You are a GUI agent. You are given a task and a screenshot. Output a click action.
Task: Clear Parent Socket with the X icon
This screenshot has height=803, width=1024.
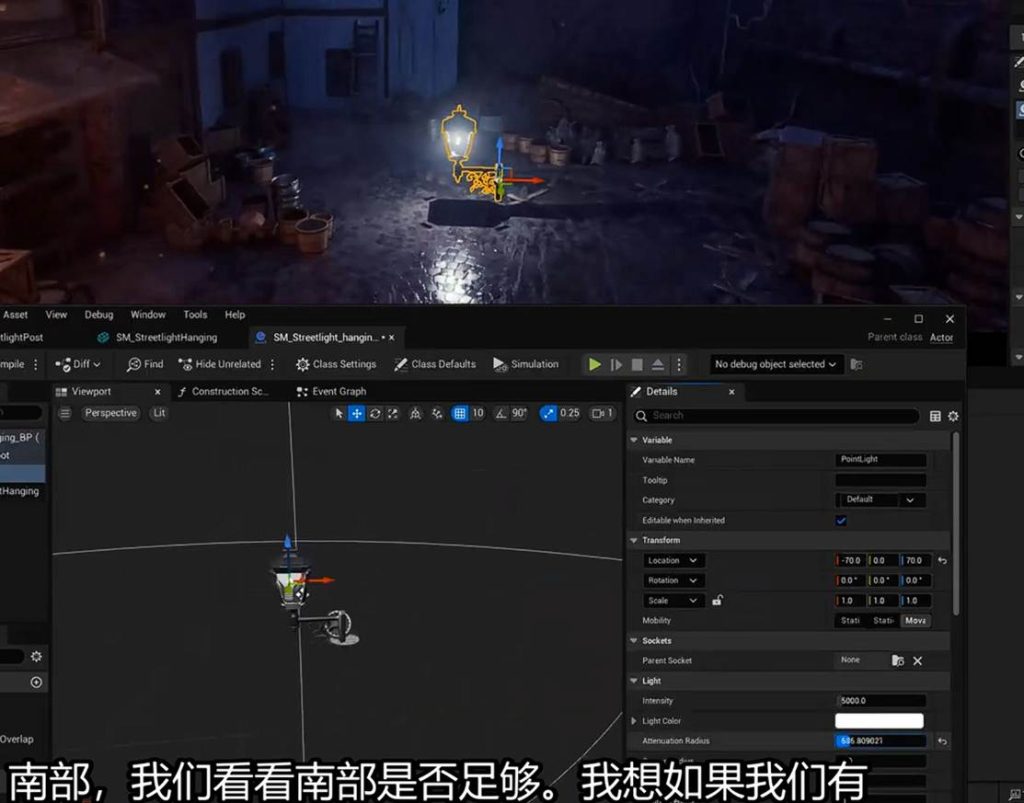click(917, 661)
